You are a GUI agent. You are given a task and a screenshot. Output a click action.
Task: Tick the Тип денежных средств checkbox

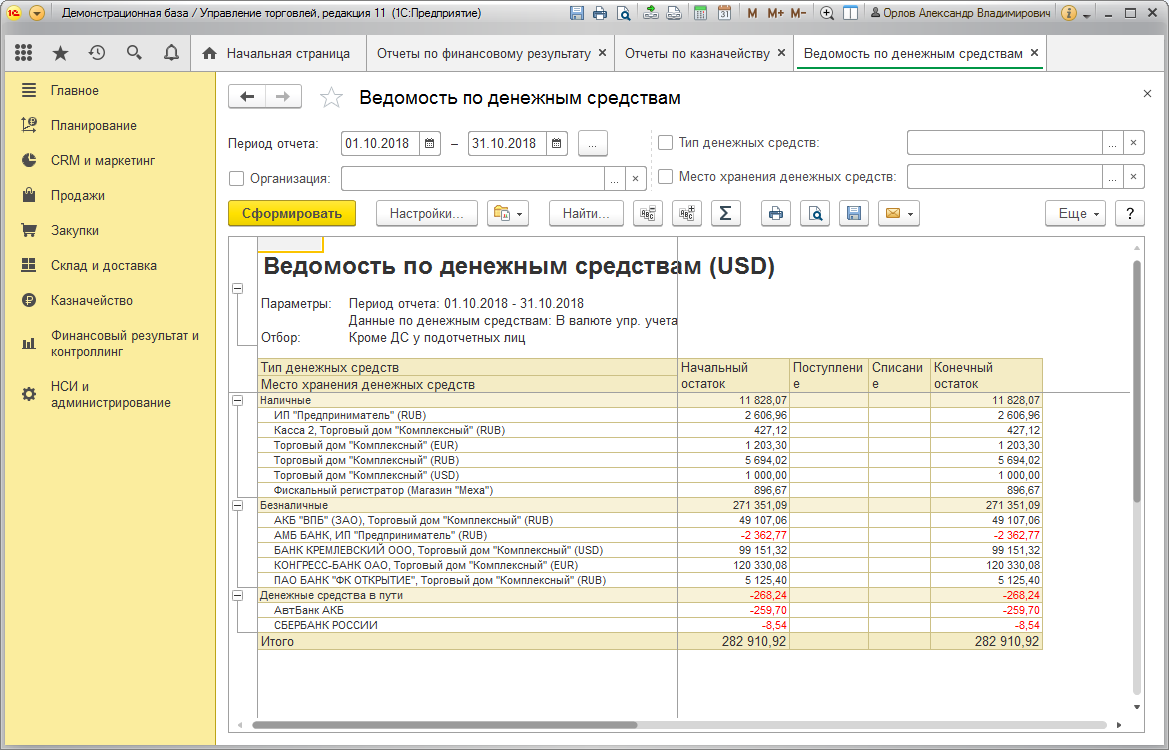[666, 142]
